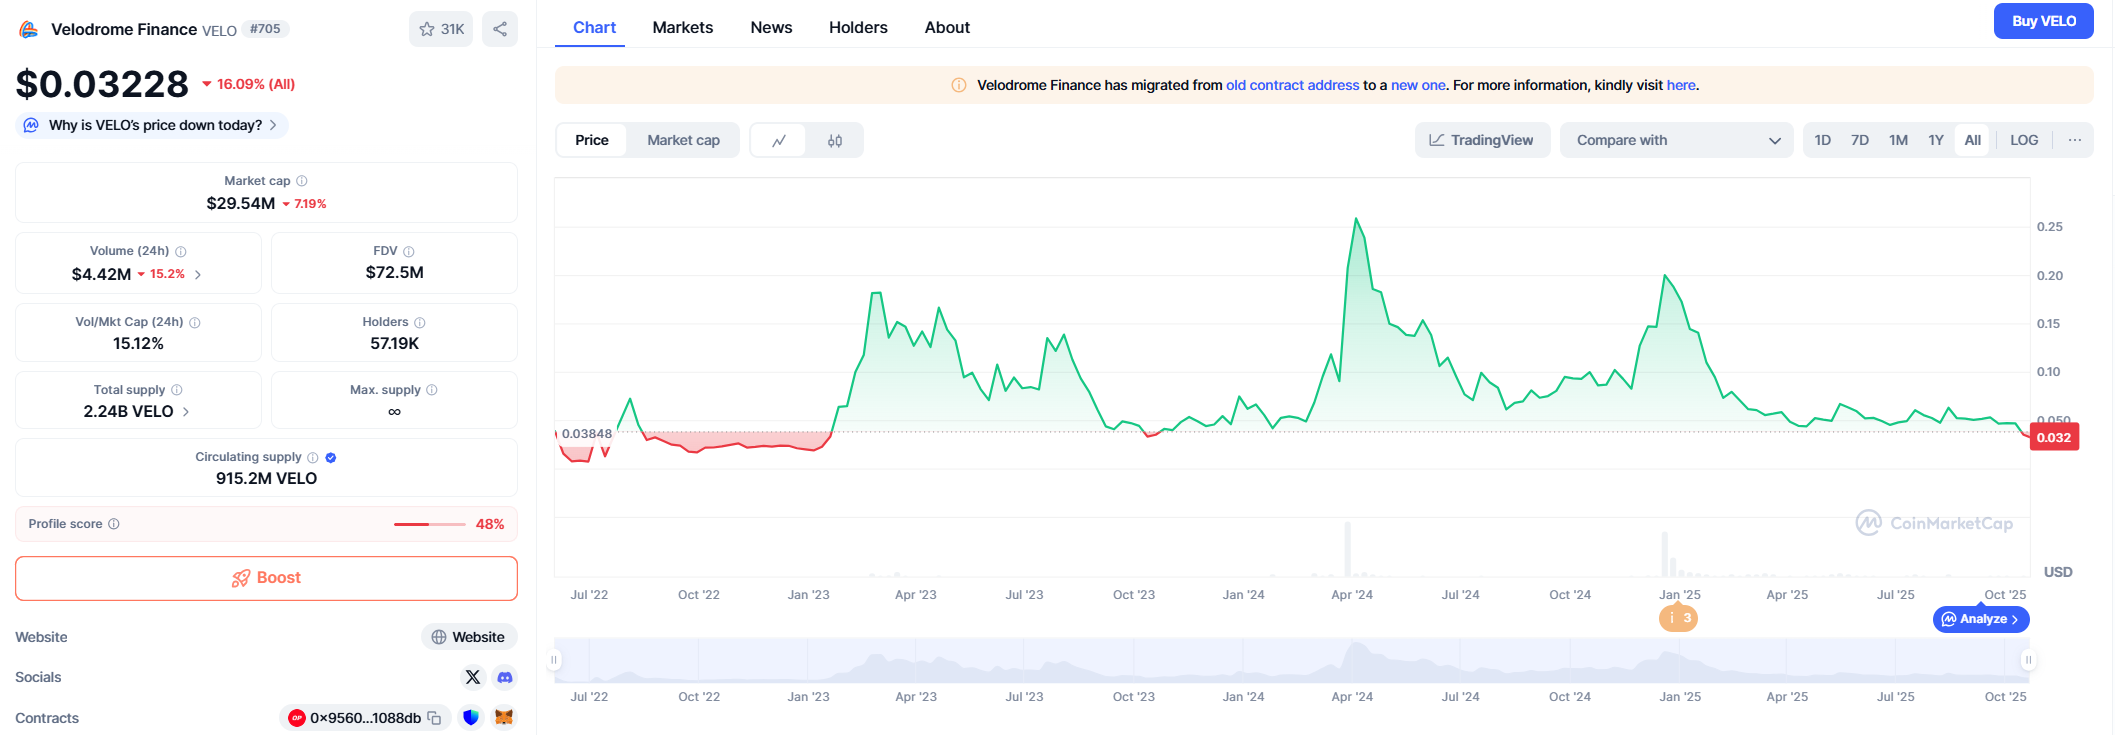
Task: Open the Discord social icon
Action: (x=505, y=677)
